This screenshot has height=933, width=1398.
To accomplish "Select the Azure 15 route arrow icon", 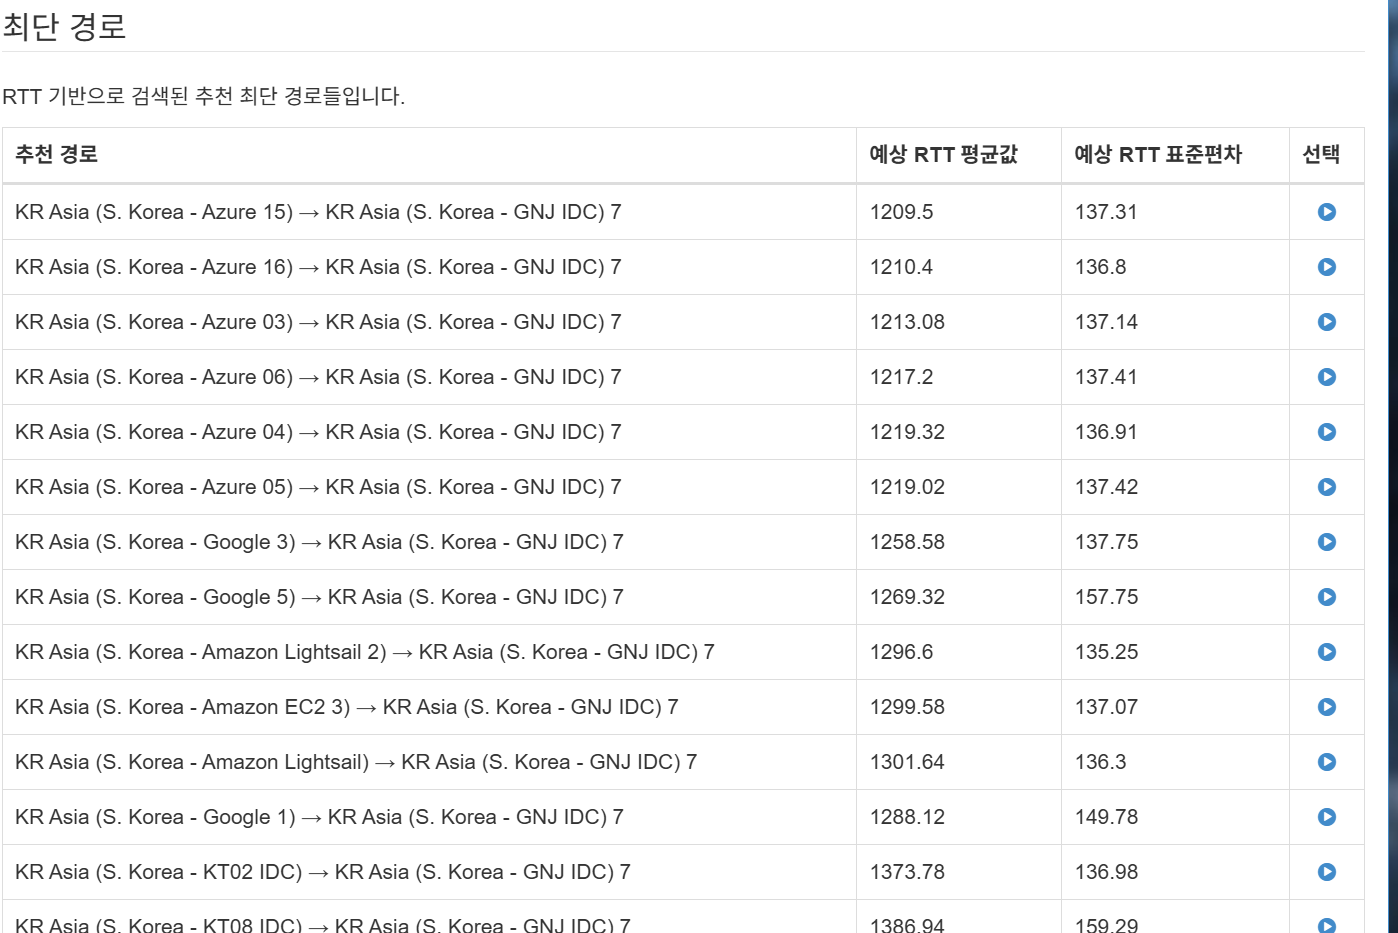I will (x=1326, y=212).
